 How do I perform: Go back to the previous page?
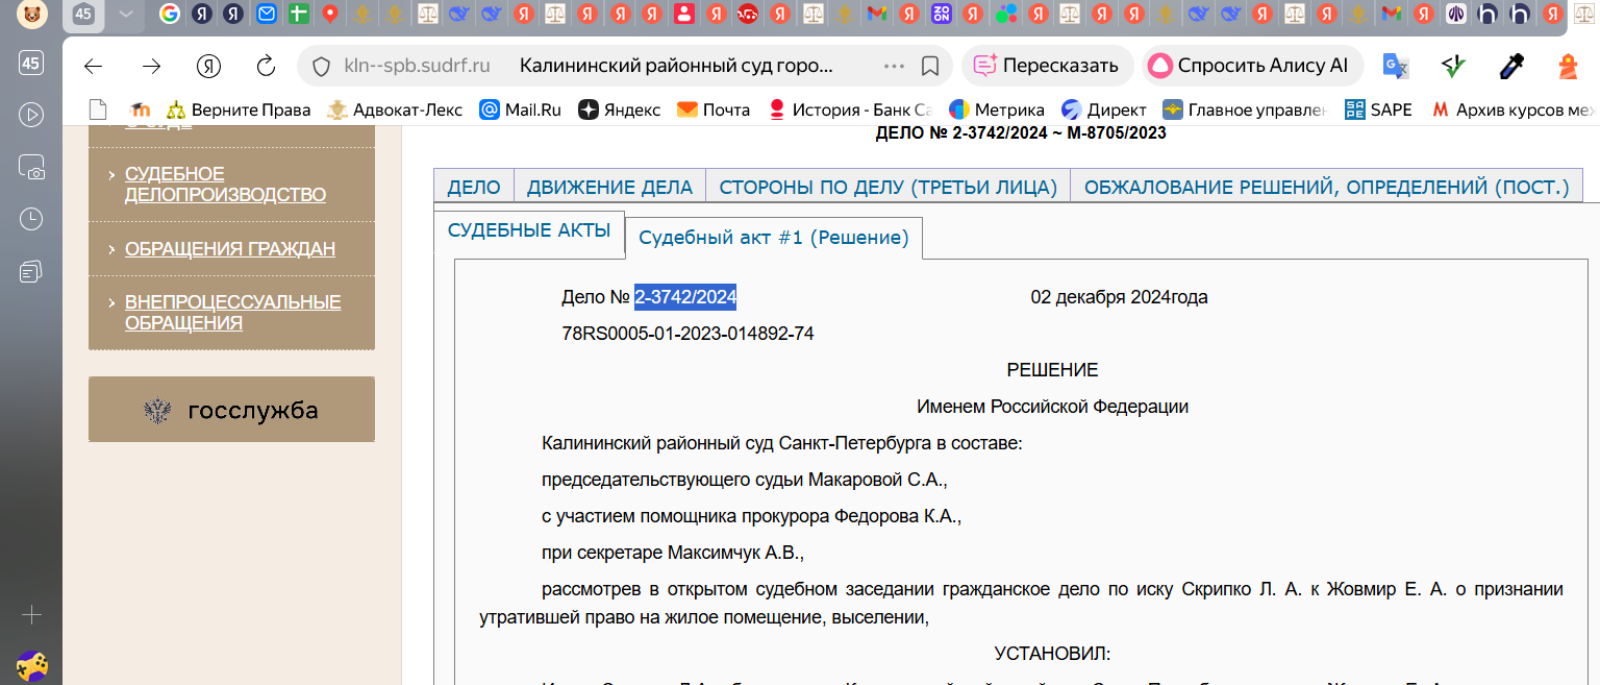(93, 66)
